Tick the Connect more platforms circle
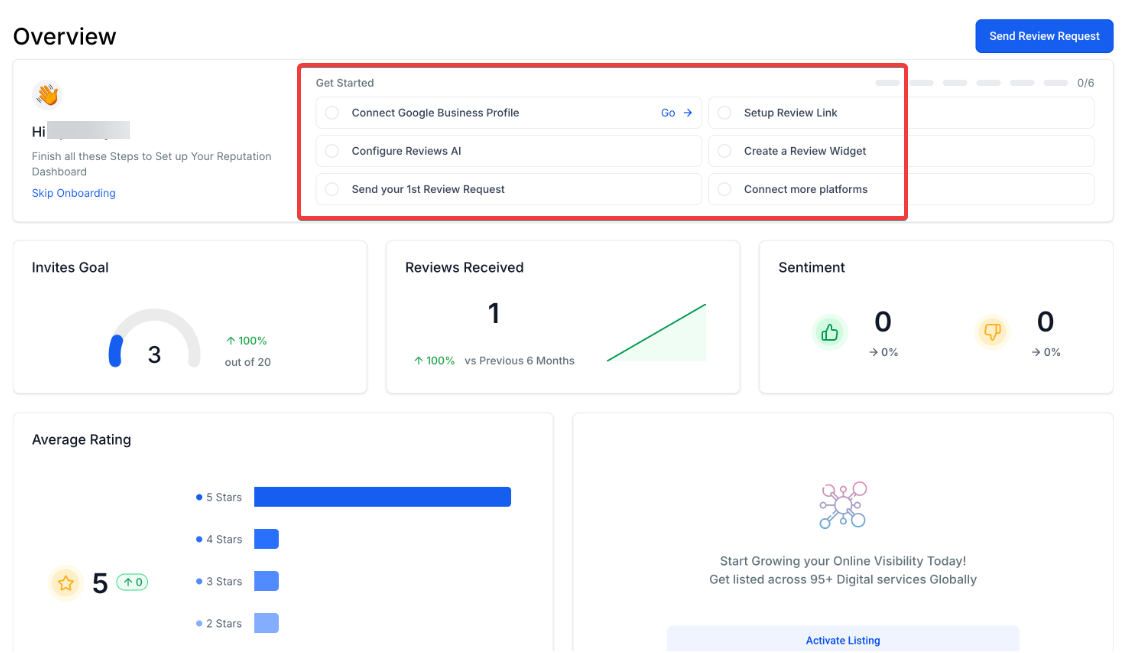 (x=725, y=189)
